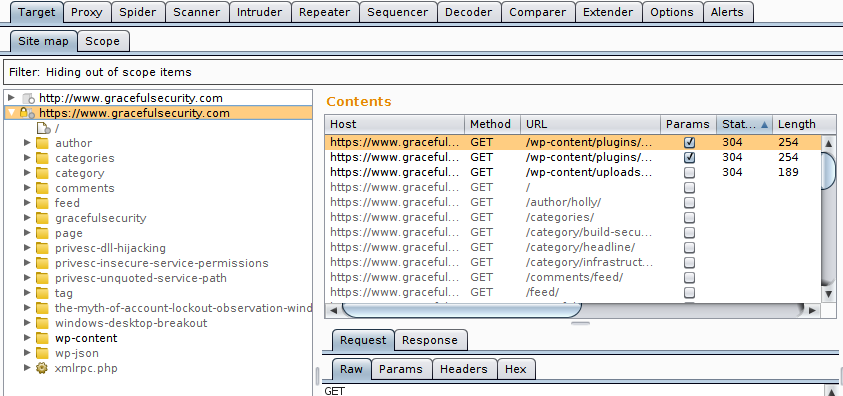Click the windows-desktop-breakout folder icon
Image resolution: width=843 pixels, height=396 pixels.
tap(42, 323)
